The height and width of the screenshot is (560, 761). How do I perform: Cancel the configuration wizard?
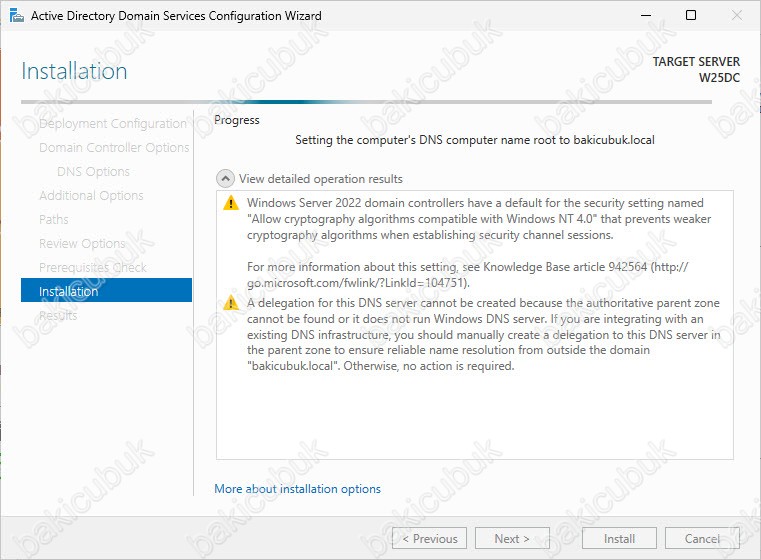702,539
